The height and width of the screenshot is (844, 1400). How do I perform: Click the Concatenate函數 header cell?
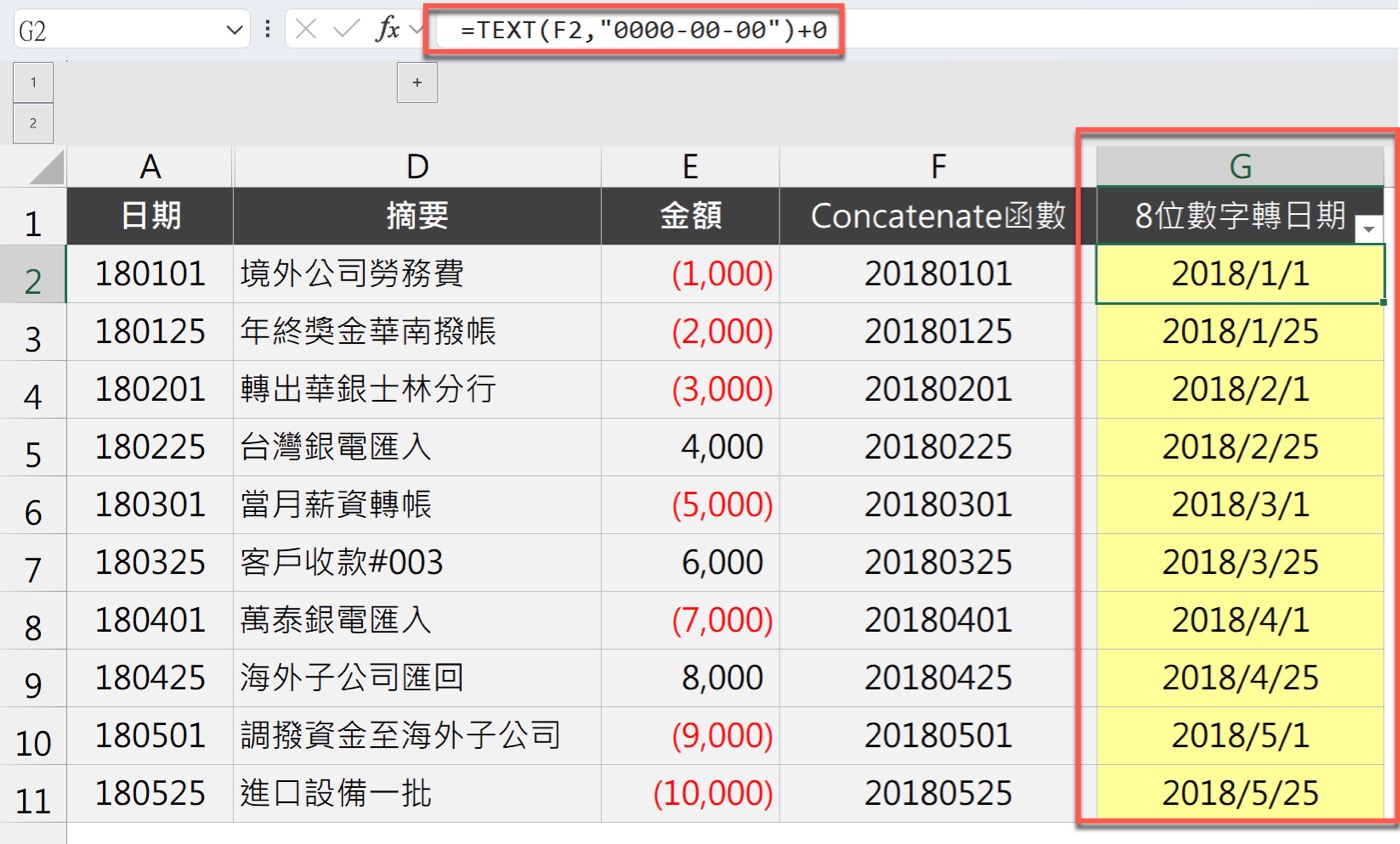tap(937, 216)
